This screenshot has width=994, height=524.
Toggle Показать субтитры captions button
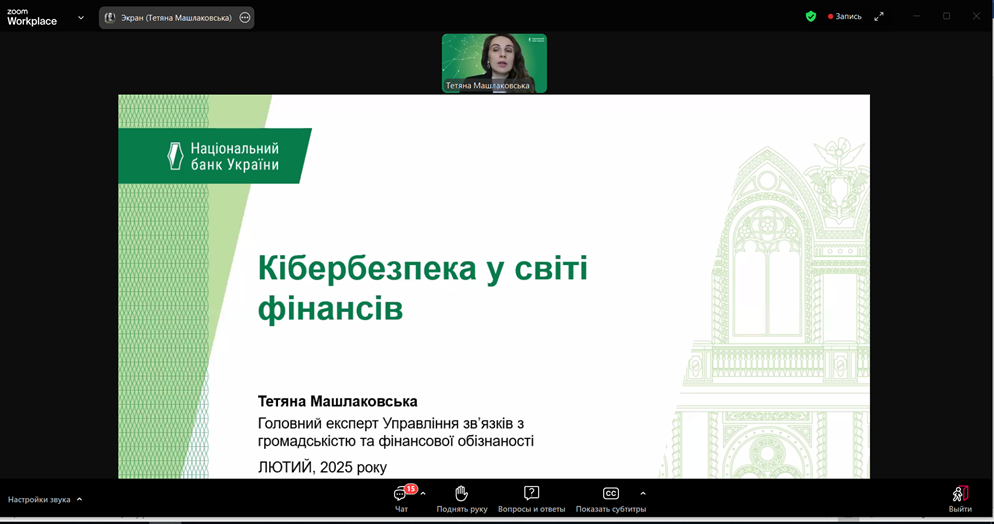click(x=610, y=499)
